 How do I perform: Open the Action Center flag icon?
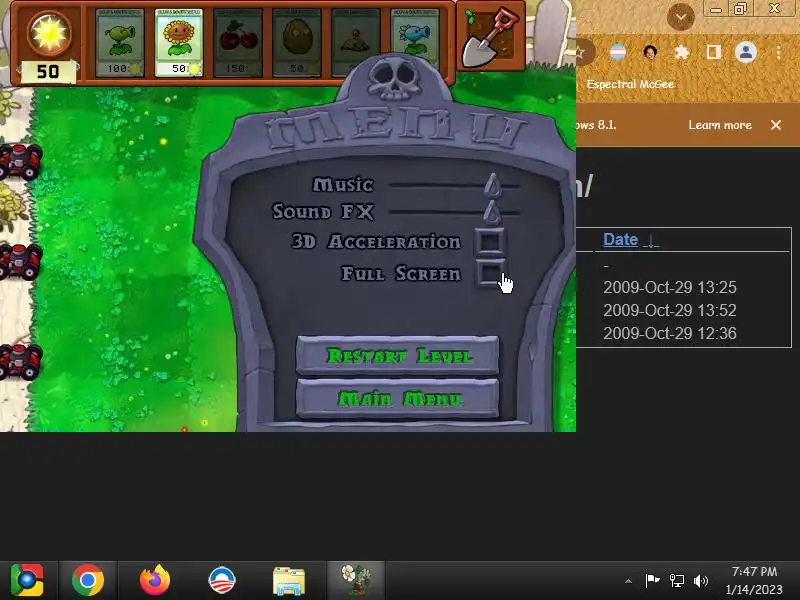point(652,580)
